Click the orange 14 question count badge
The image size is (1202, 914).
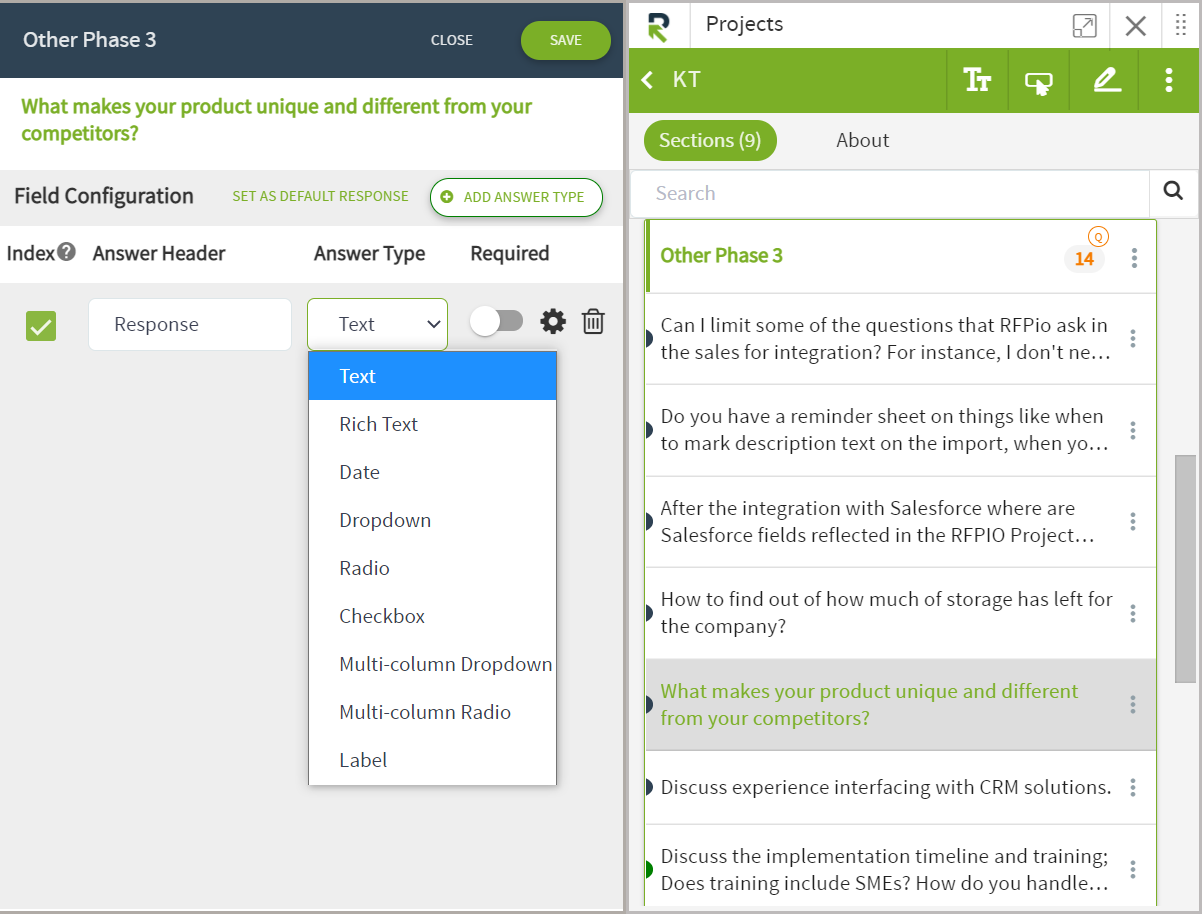pos(1085,259)
